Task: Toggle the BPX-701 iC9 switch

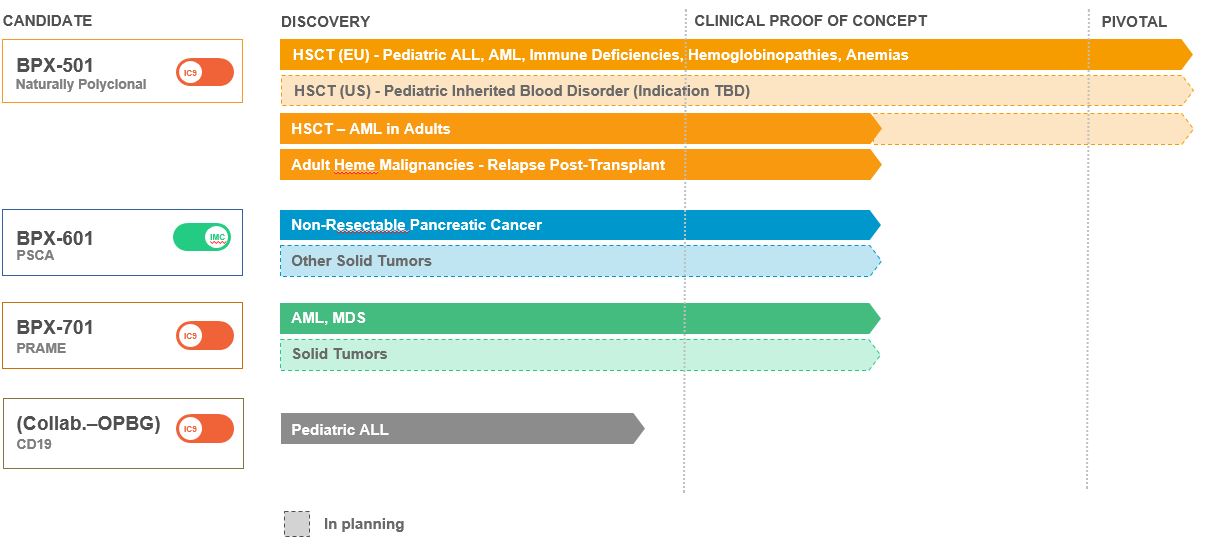Action: click(205, 336)
